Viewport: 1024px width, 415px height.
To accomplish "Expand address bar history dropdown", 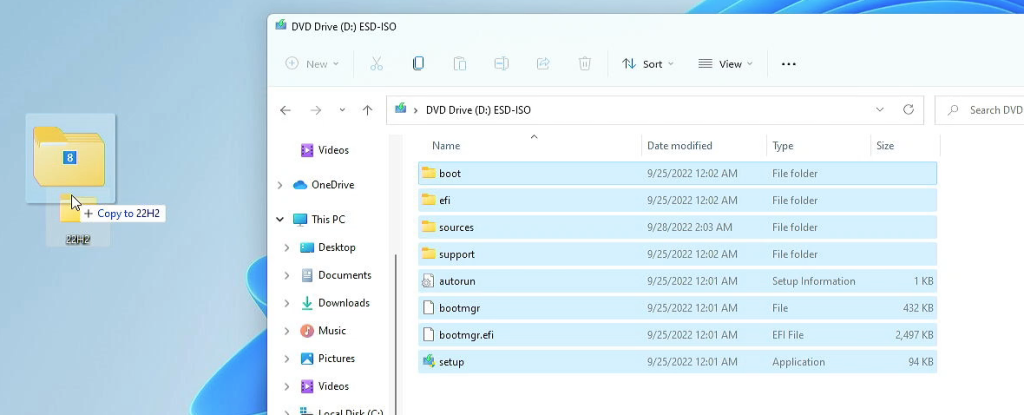I will click(880, 110).
